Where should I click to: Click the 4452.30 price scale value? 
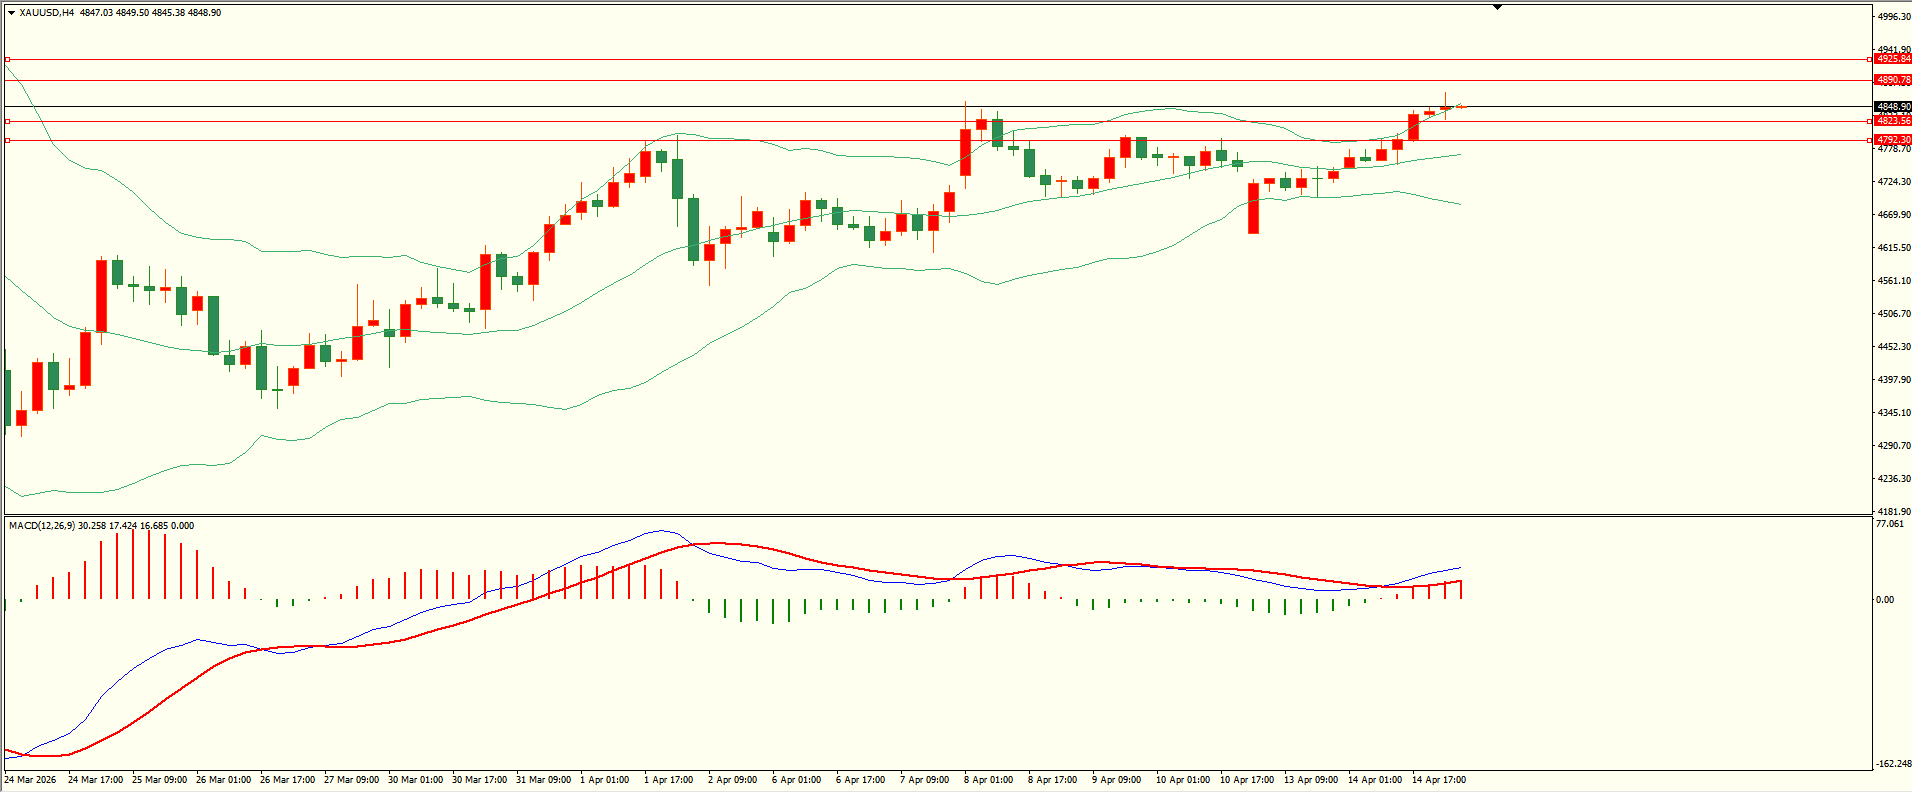(x=1893, y=347)
